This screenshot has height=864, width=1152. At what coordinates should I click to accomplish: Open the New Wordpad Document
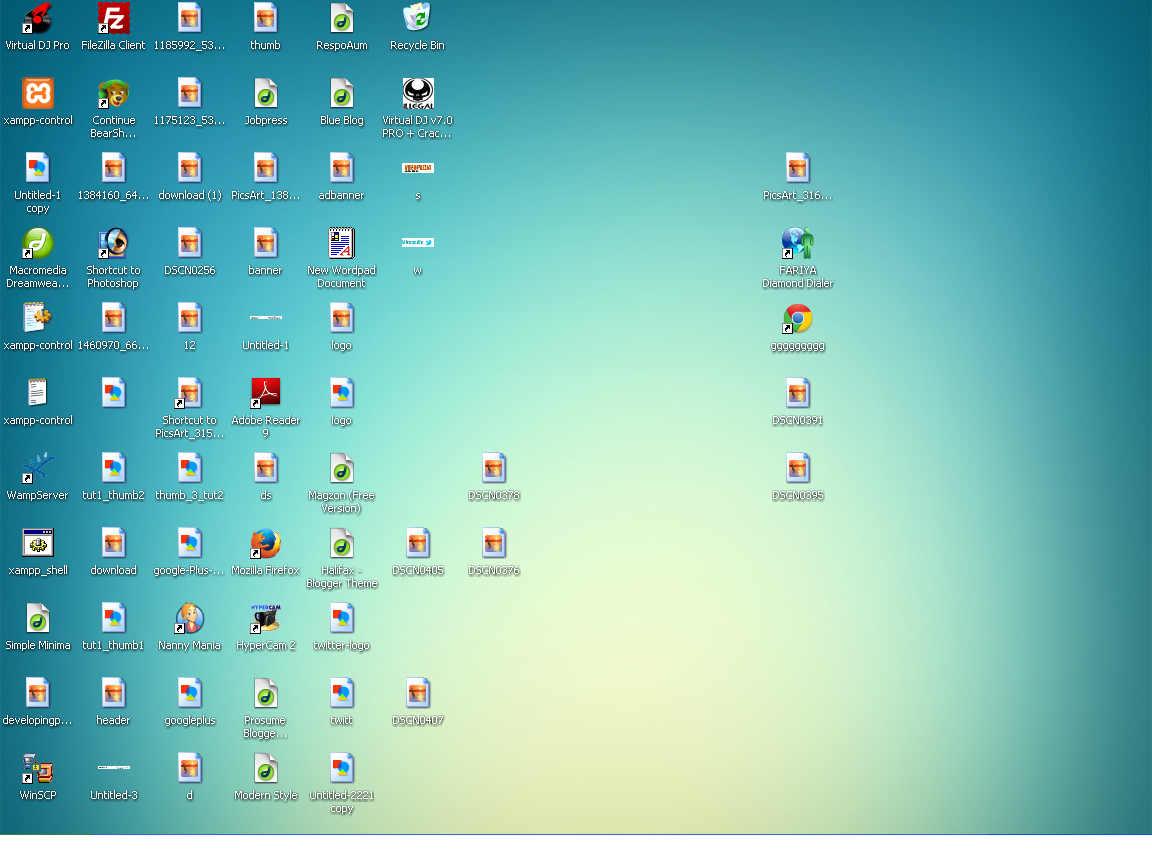341,244
